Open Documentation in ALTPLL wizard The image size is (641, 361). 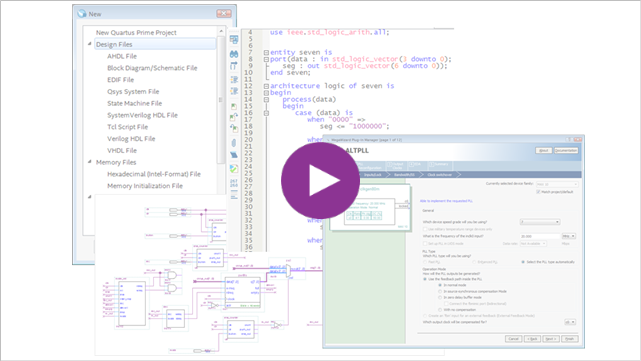pyautogui.click(x=566, y=150)
